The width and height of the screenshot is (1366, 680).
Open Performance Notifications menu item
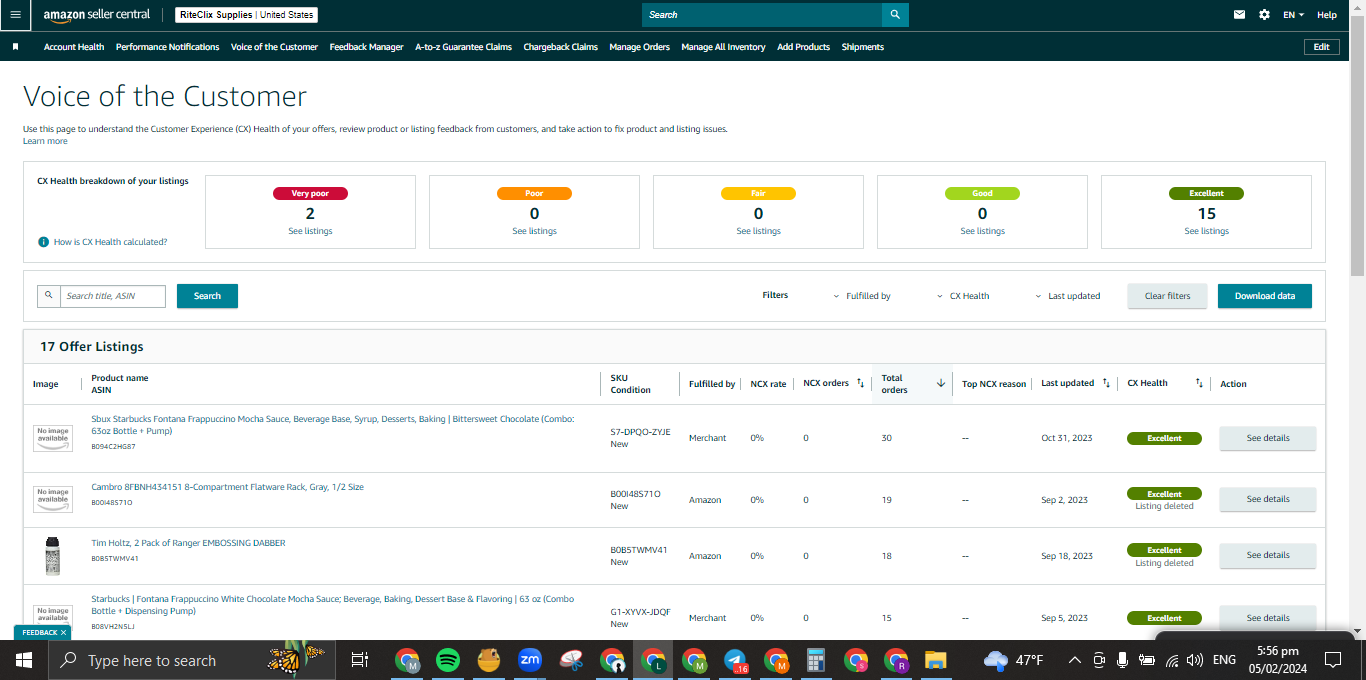point(167,47)
